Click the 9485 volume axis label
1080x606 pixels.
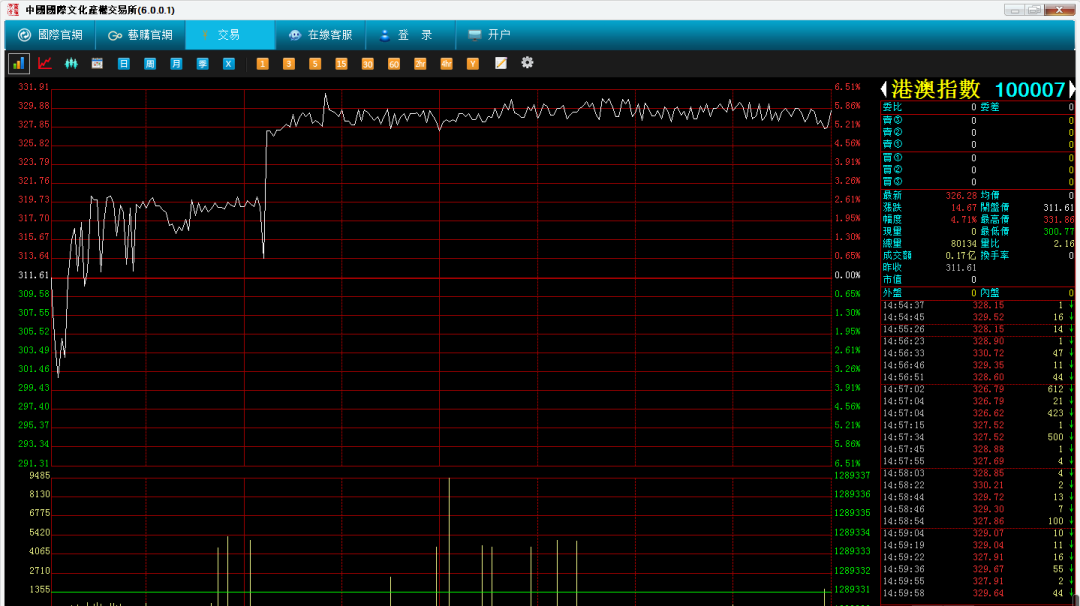39,476
